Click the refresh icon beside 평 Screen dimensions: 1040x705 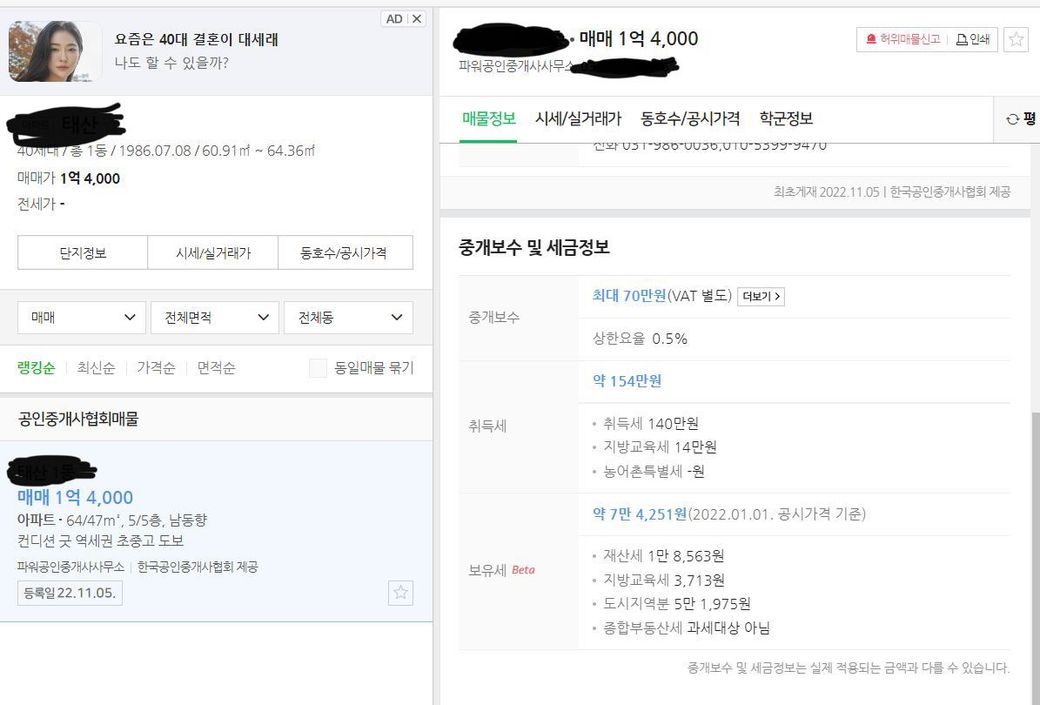pos(1012,119)
